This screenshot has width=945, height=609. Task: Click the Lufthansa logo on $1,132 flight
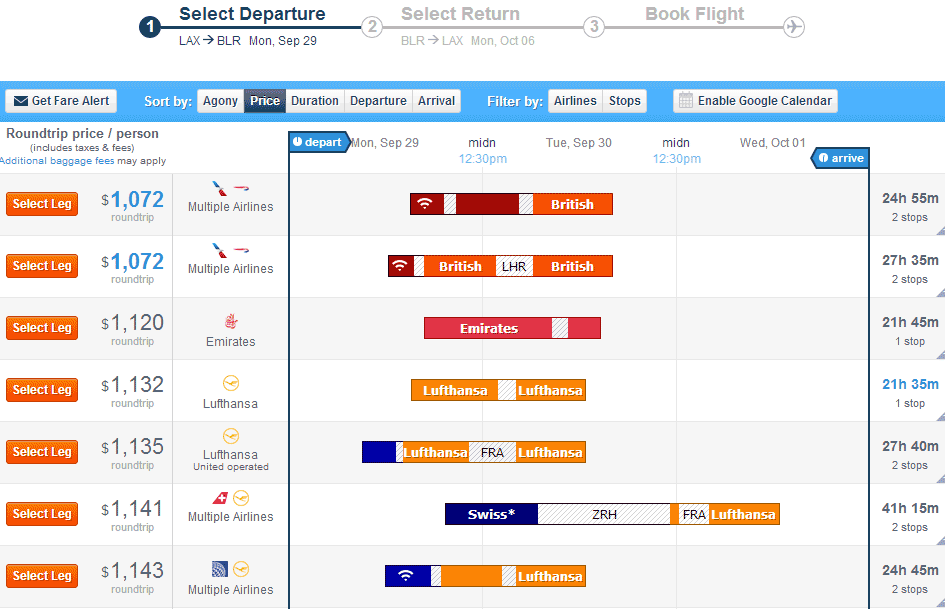(231, 383)
